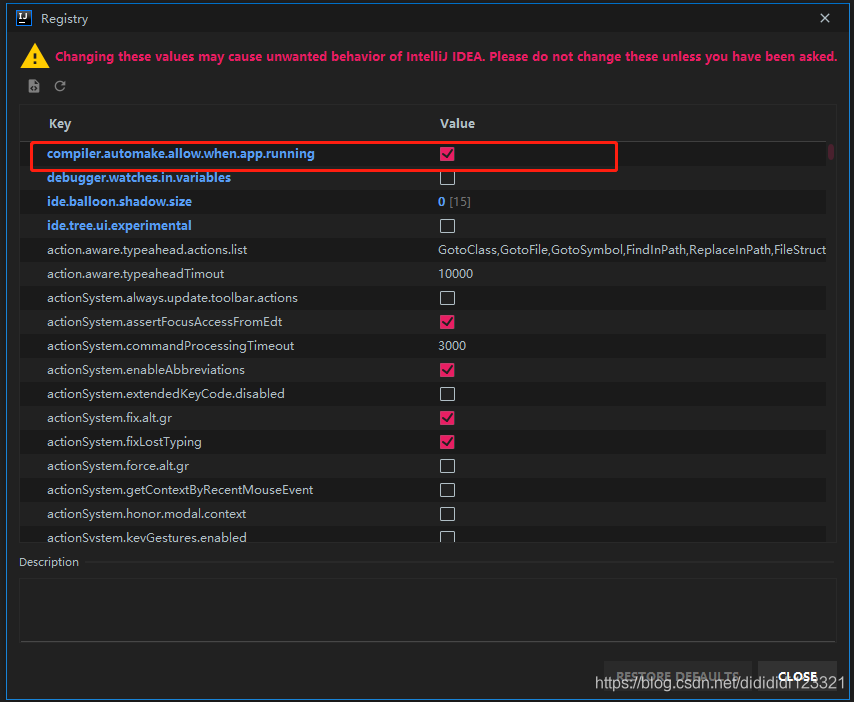Click the Value column header
Image resolution: width=854 pixels, height=702 pixels.
457,124
